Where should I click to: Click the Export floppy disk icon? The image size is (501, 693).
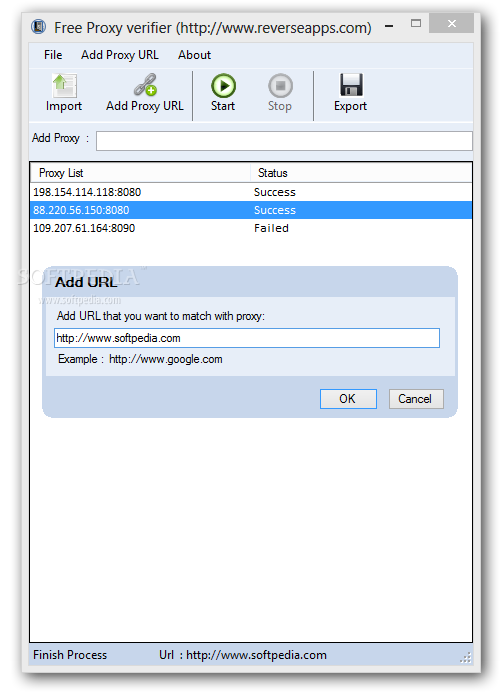tap(351, 85)
